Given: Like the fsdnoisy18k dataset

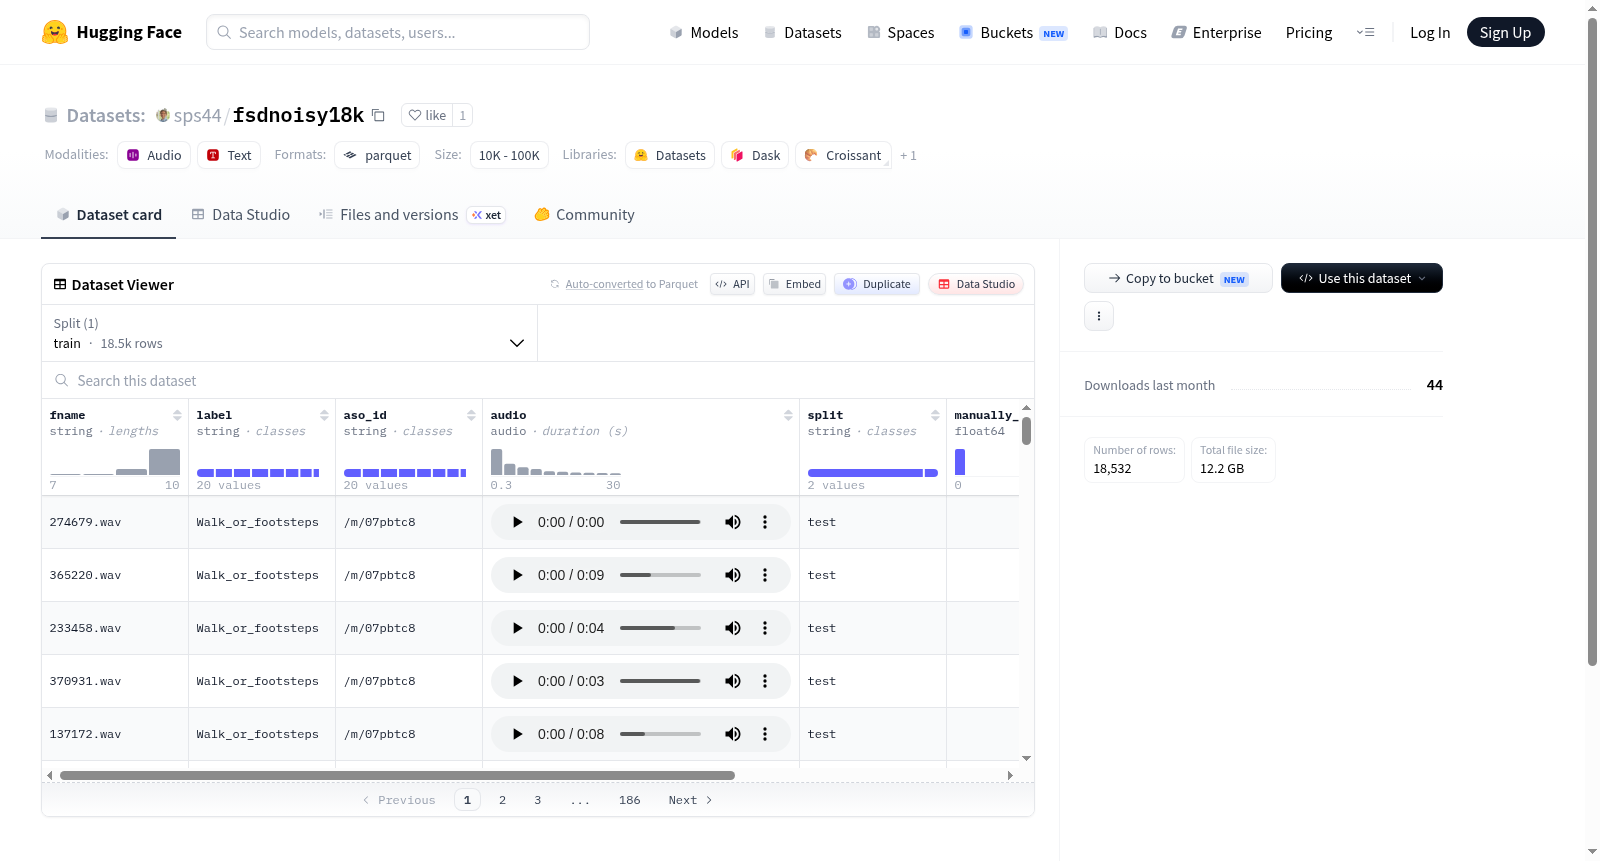Looking at the screenshot, I should (x=427, y=115).
